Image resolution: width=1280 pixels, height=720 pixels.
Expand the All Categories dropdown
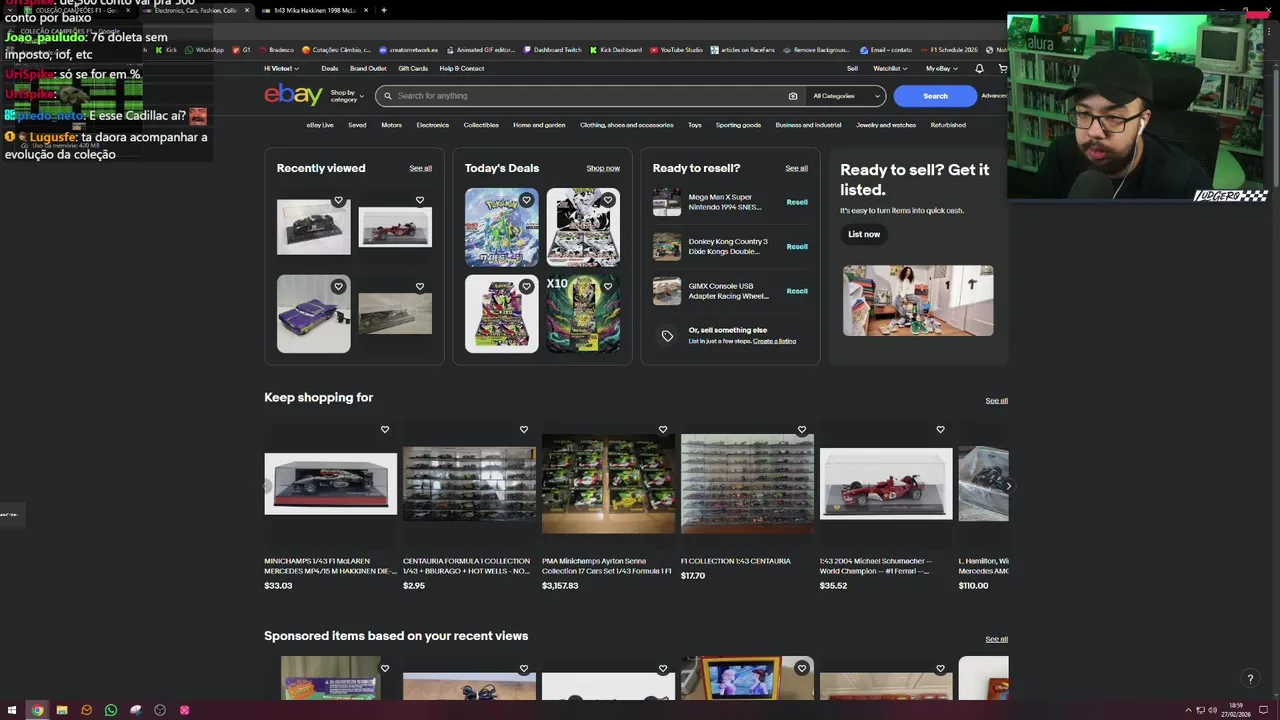coord(846,96)
